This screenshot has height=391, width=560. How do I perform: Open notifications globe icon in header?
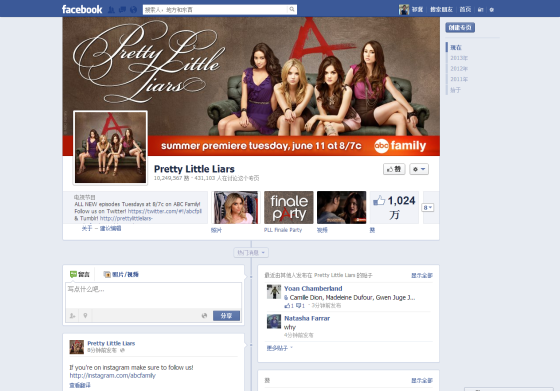(133, 10)
